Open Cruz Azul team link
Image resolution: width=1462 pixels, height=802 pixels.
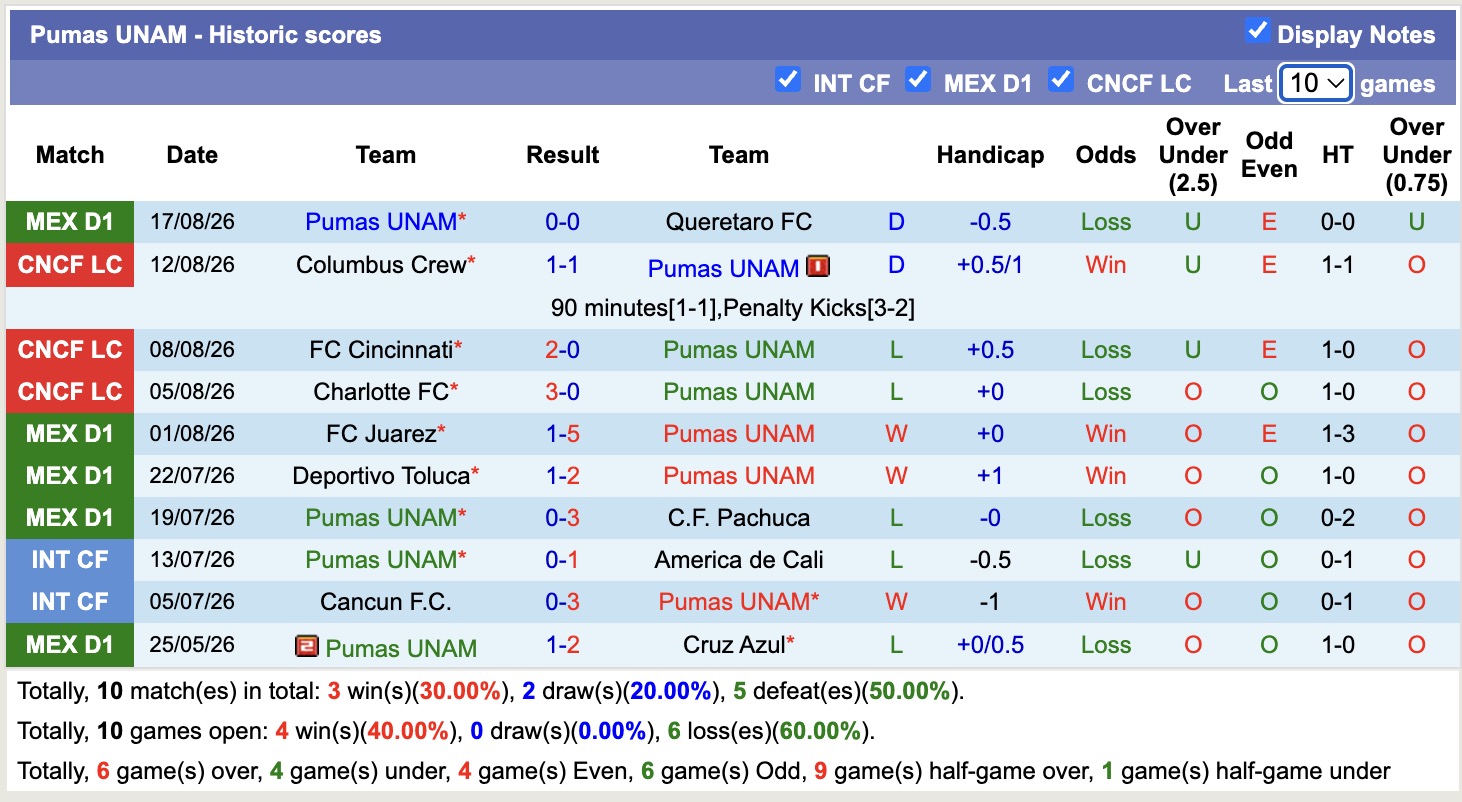(x=734, y=645)
